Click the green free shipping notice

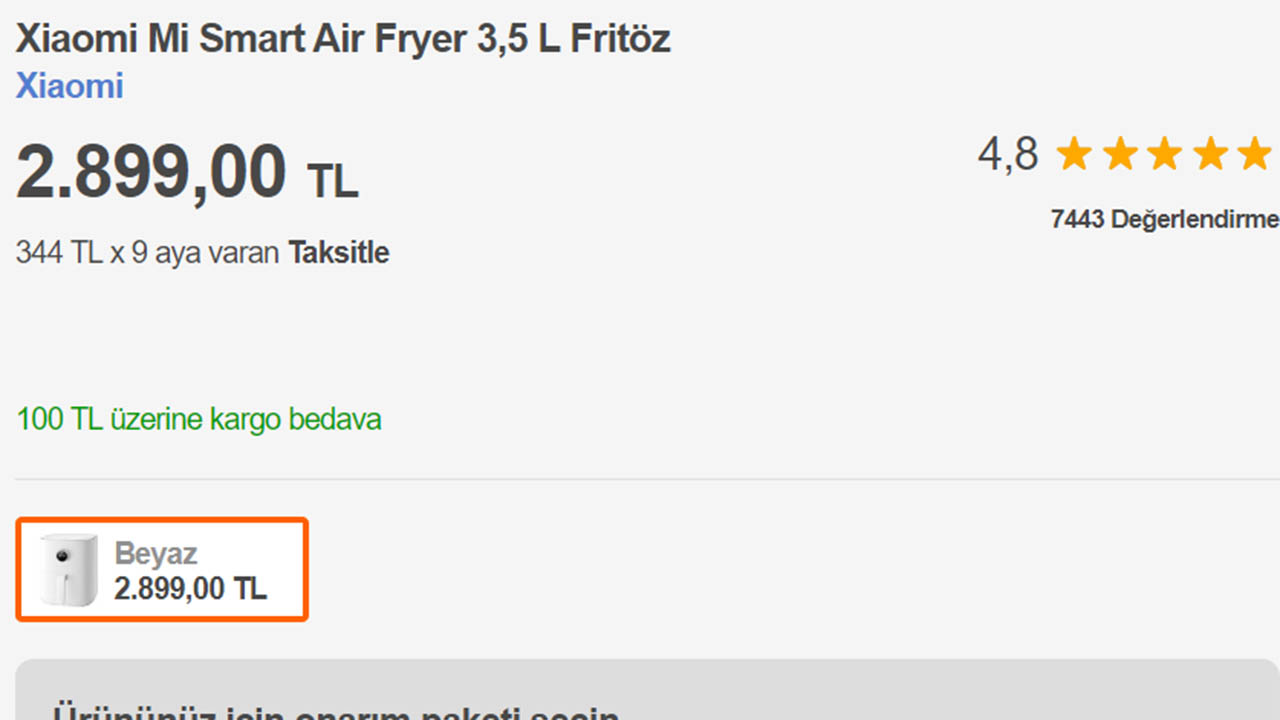(199, 419)
